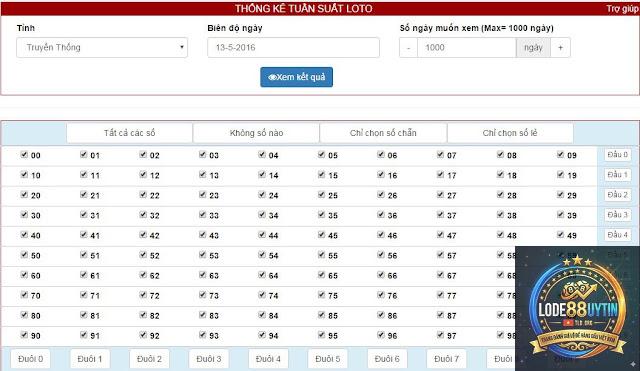Toggle the checkbox for number 67

coord(440,274)
